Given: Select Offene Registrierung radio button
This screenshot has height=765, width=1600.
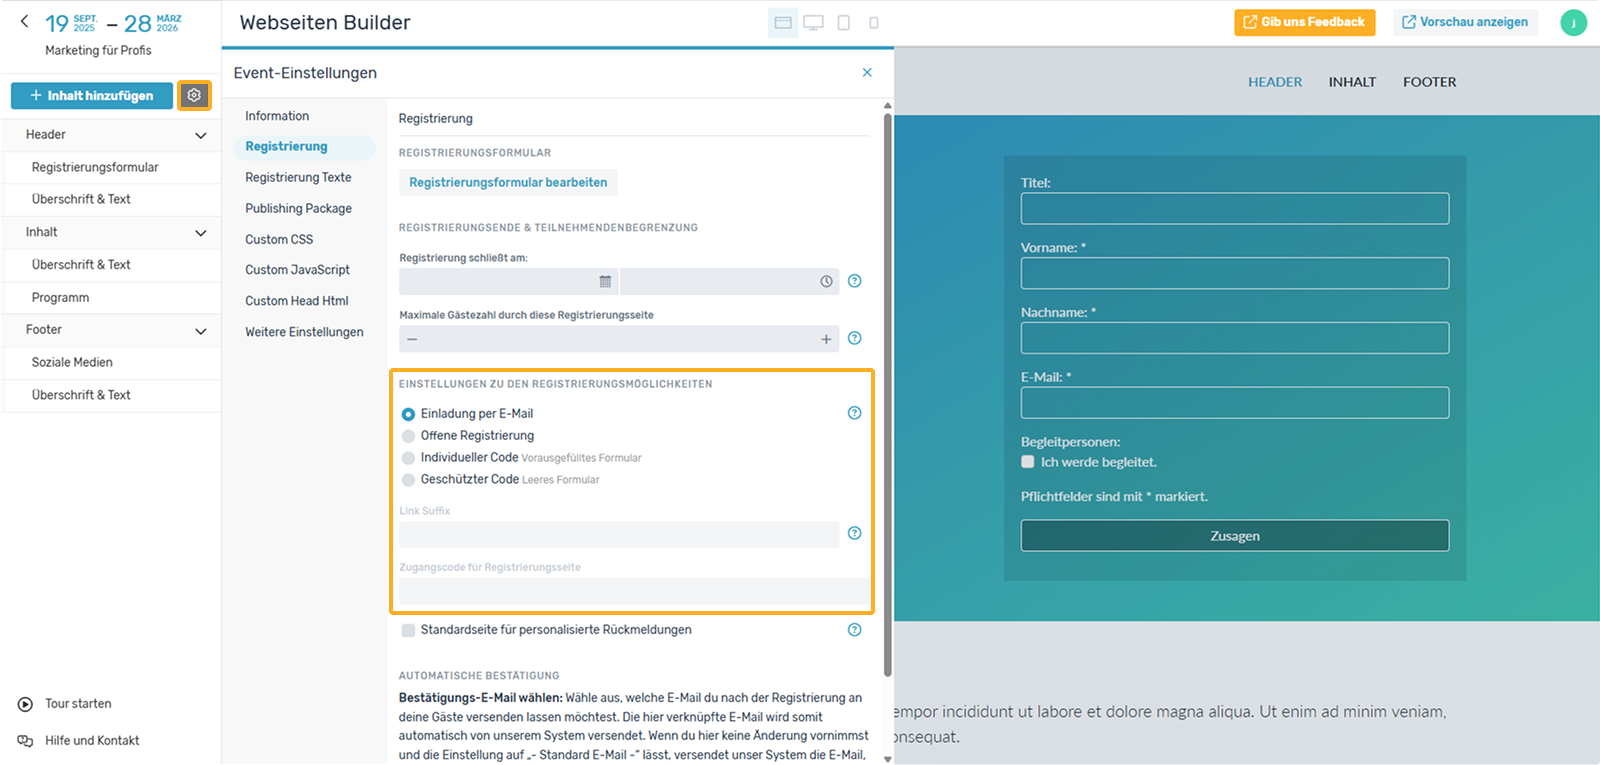Looking at the screenshot, I should pos(408,436).
